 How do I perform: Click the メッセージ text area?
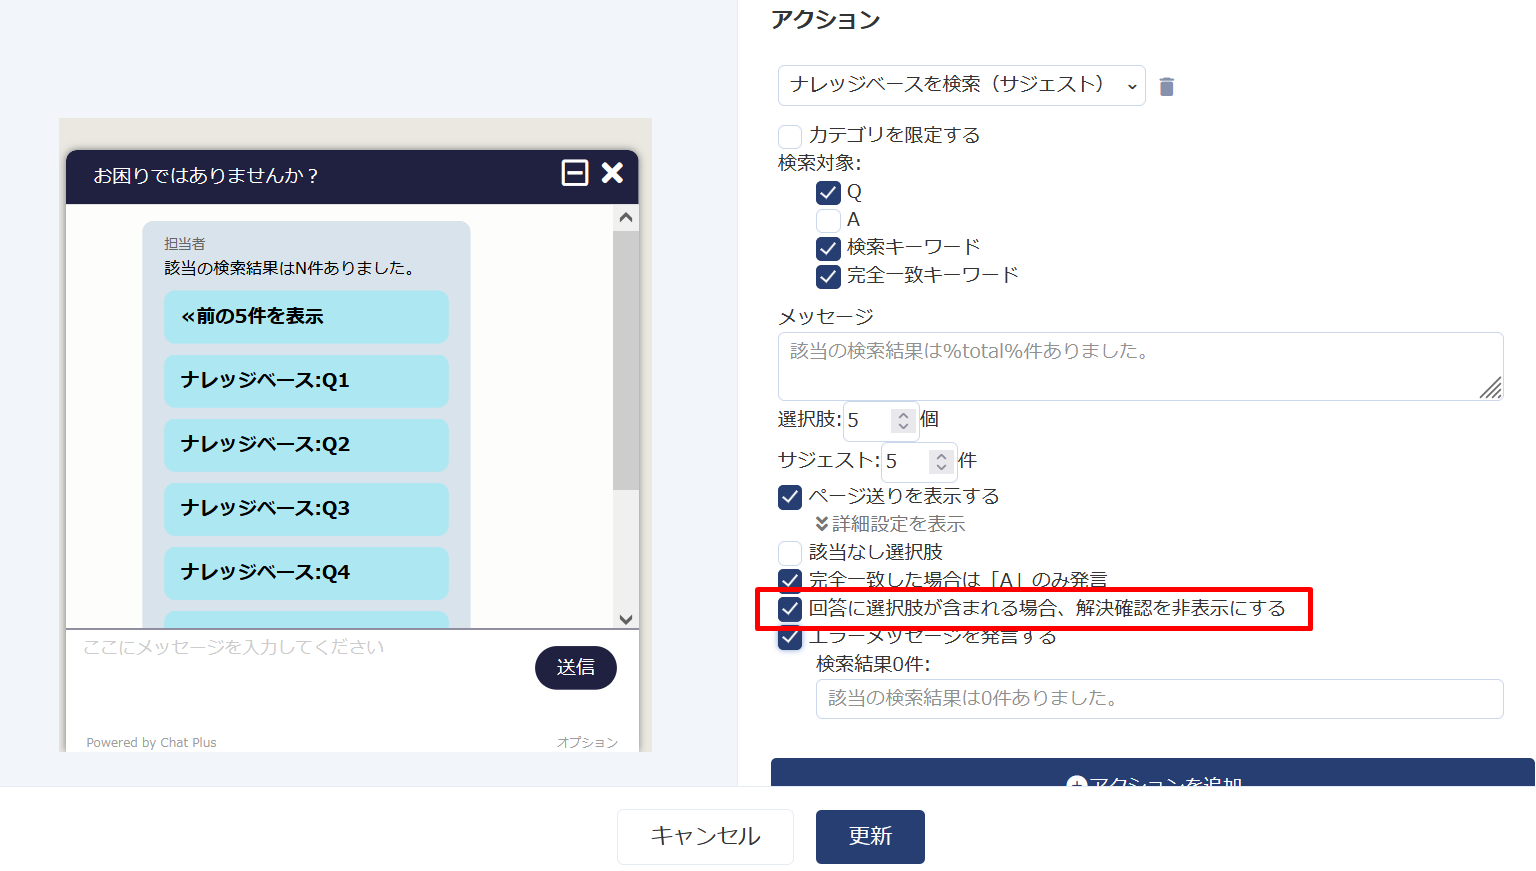tap(1140, 366)
